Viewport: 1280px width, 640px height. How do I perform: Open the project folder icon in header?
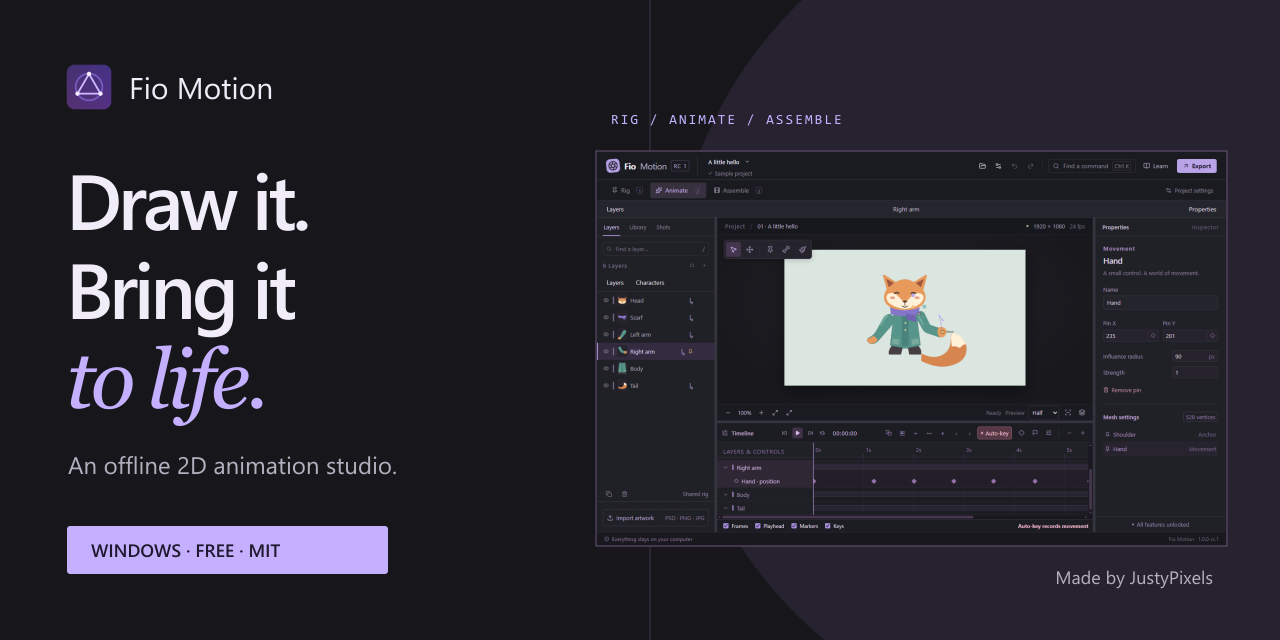(982, 166)
